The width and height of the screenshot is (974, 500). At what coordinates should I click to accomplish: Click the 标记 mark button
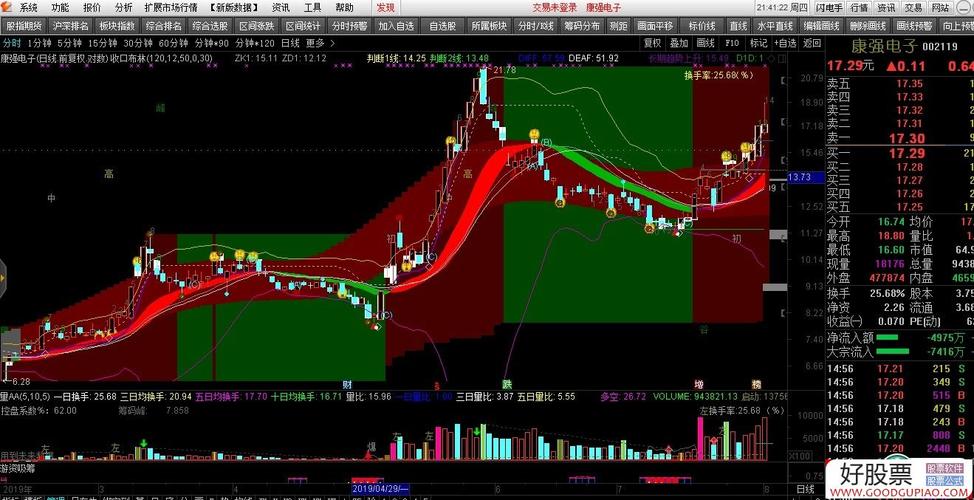pyautogui.click(x=758, y=43)
